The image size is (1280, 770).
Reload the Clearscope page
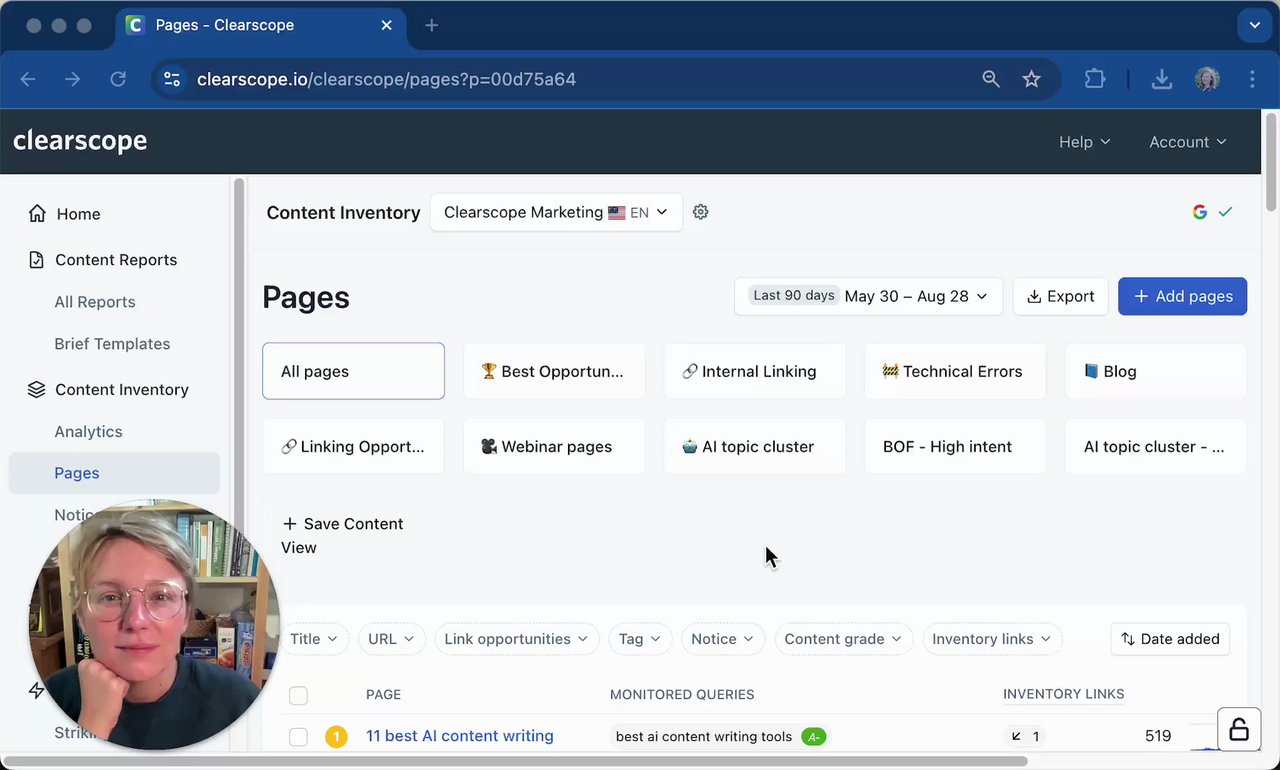pyautogui.click(x=118, y=79)
